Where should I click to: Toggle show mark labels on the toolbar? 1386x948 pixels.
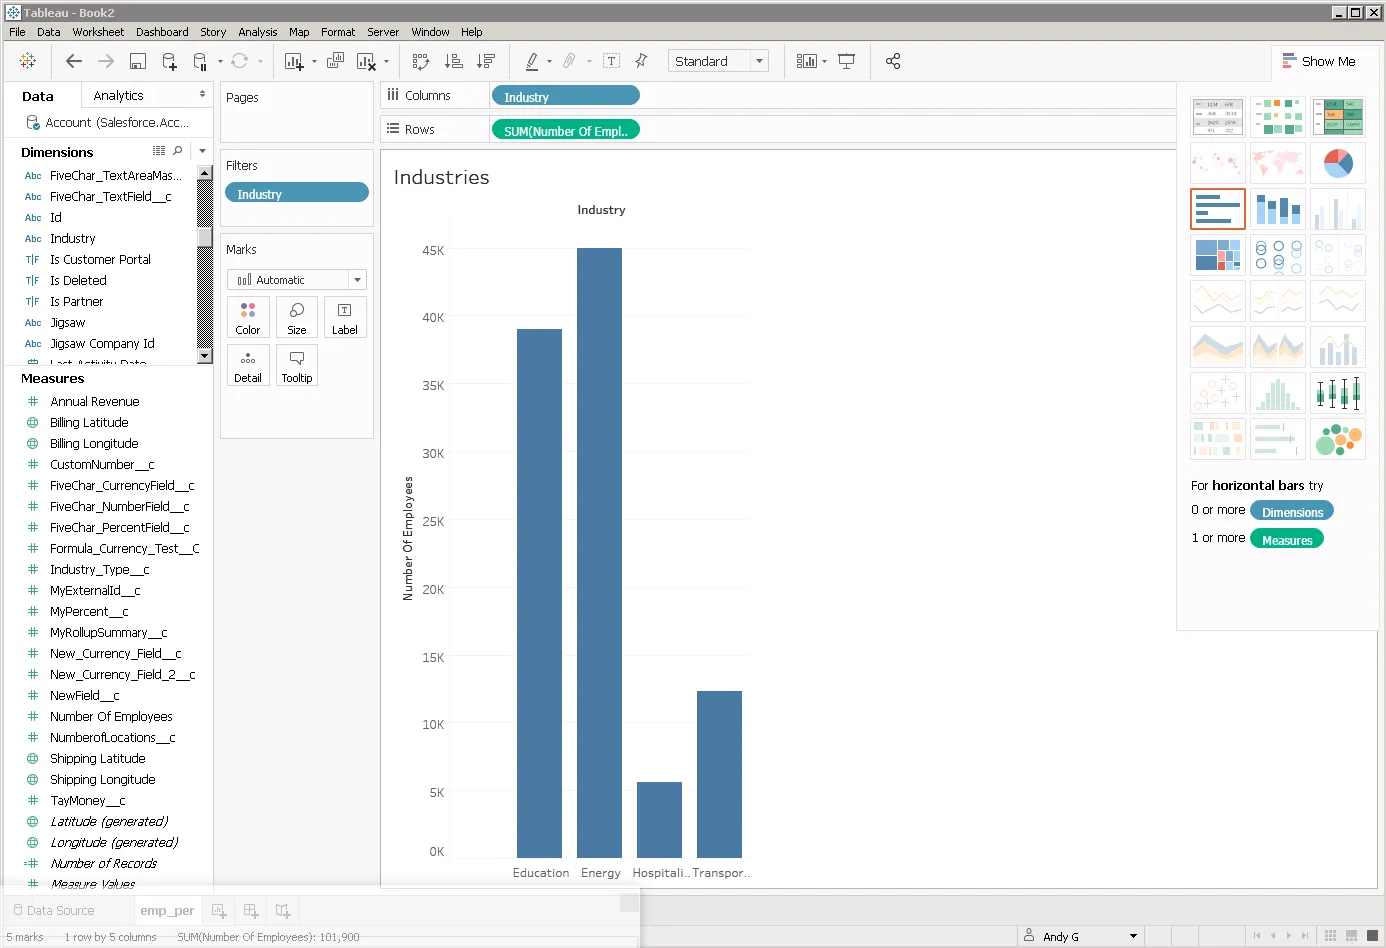(610, 61)
